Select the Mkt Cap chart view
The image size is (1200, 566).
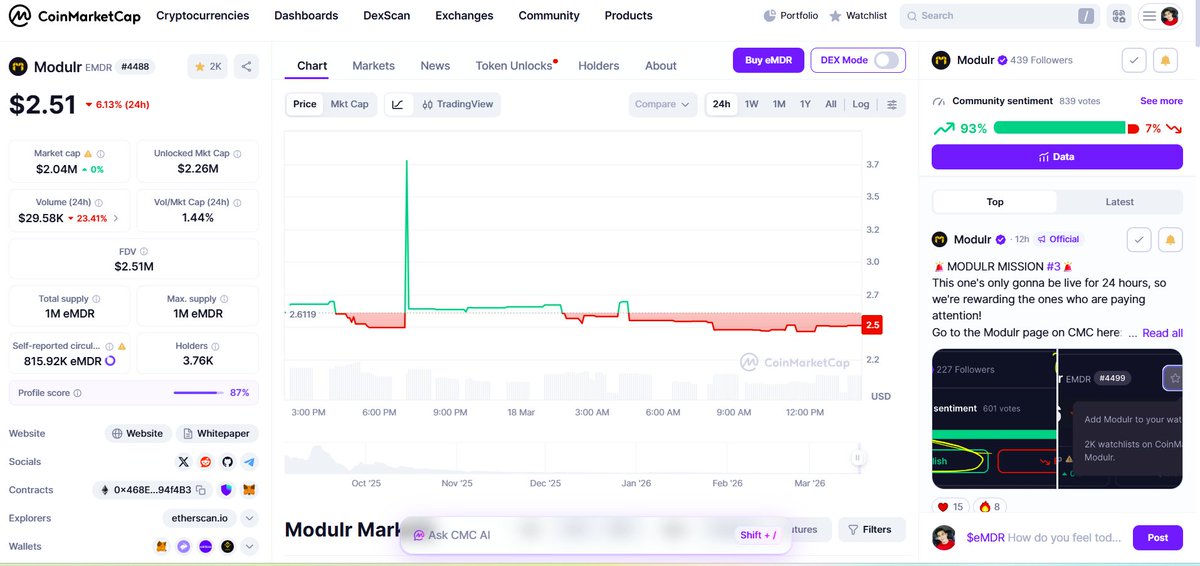click(350, 104)
